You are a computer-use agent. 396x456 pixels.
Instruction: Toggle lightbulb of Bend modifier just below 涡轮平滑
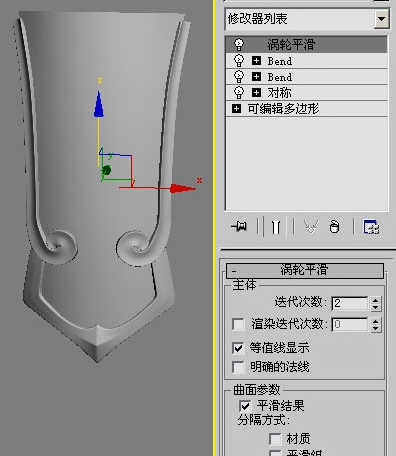pyautogui.click(x=239, y=61)
